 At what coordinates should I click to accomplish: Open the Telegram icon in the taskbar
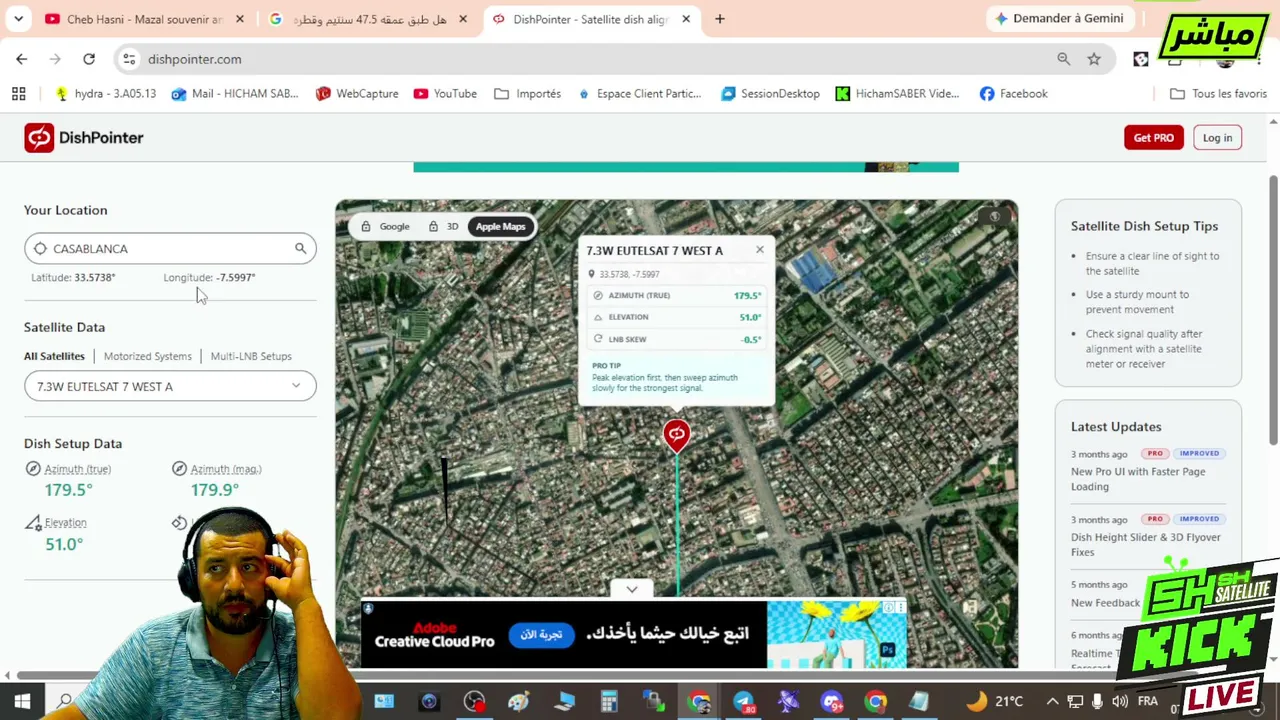coord(744,702)
